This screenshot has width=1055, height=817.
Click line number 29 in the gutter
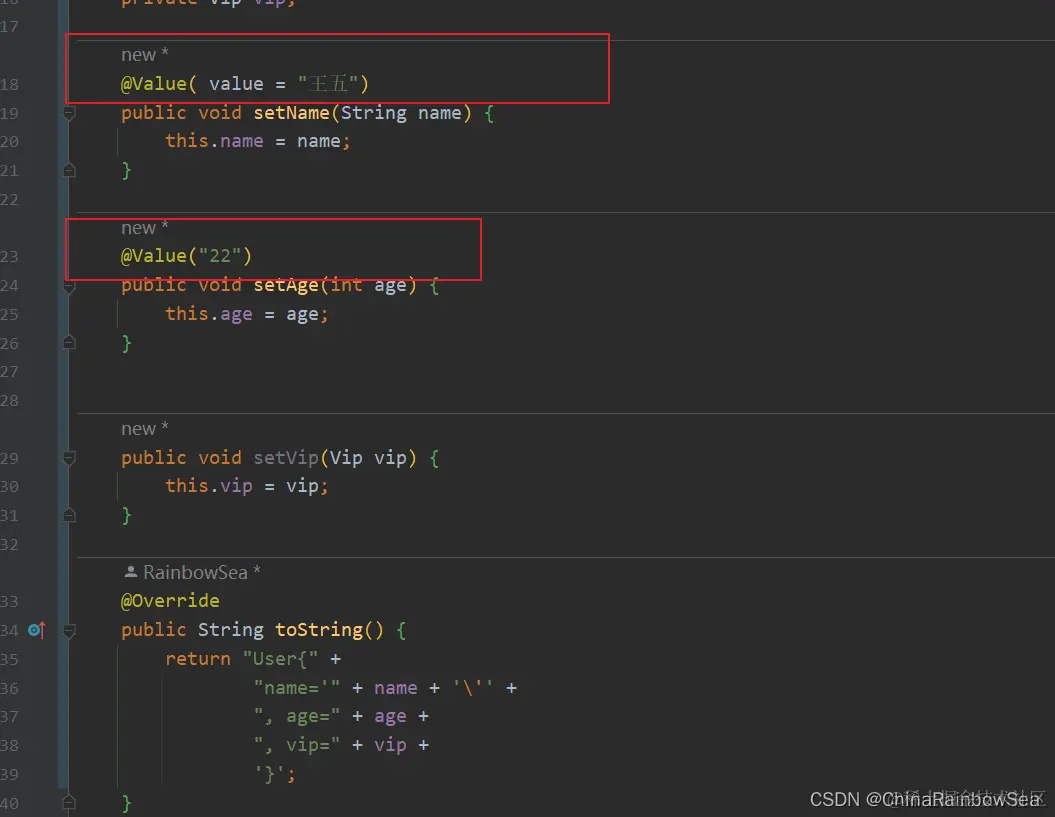click(9, 458)
